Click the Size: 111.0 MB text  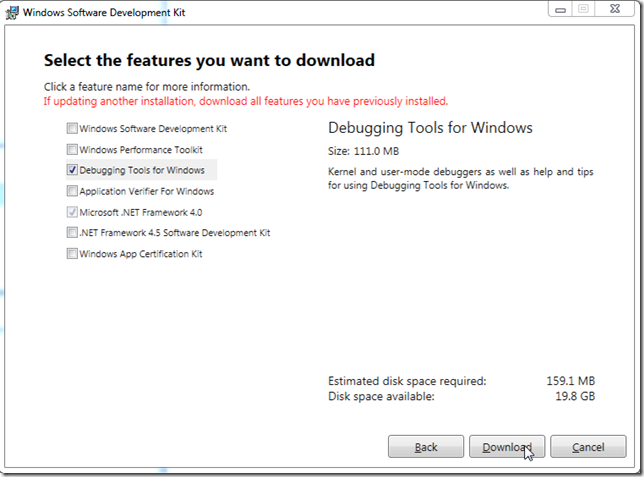click(x=363, y=151)
